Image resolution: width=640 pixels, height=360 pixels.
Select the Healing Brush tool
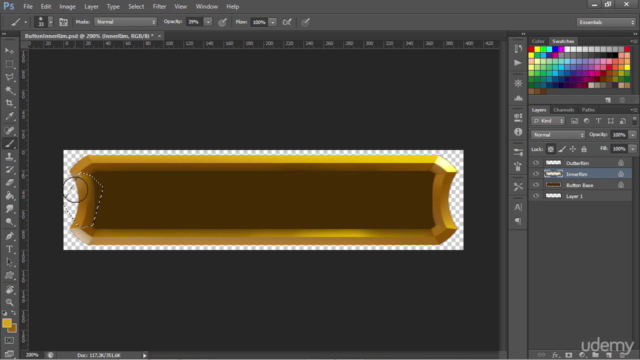[9, 131]
